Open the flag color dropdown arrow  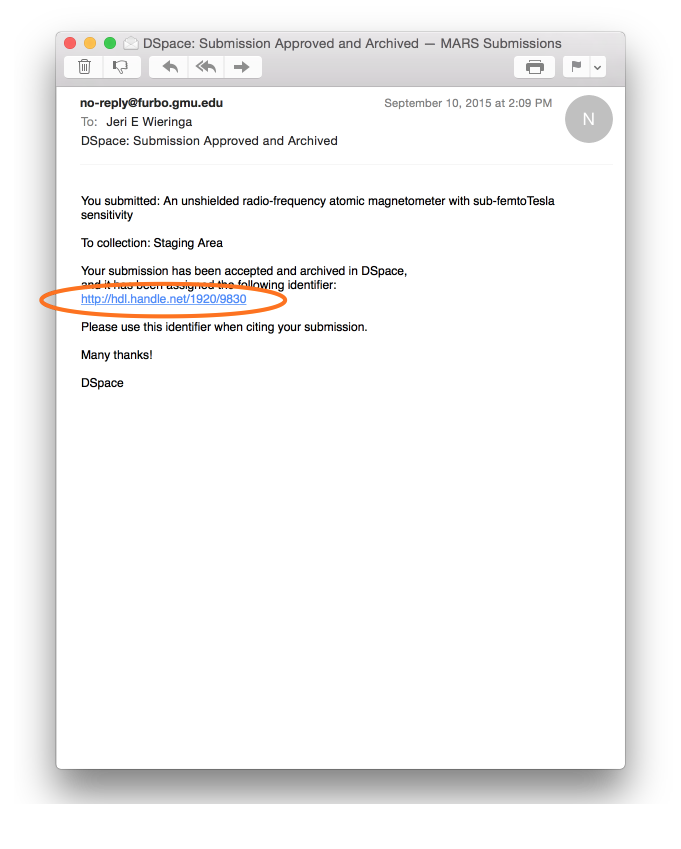(x=598, y=67)
